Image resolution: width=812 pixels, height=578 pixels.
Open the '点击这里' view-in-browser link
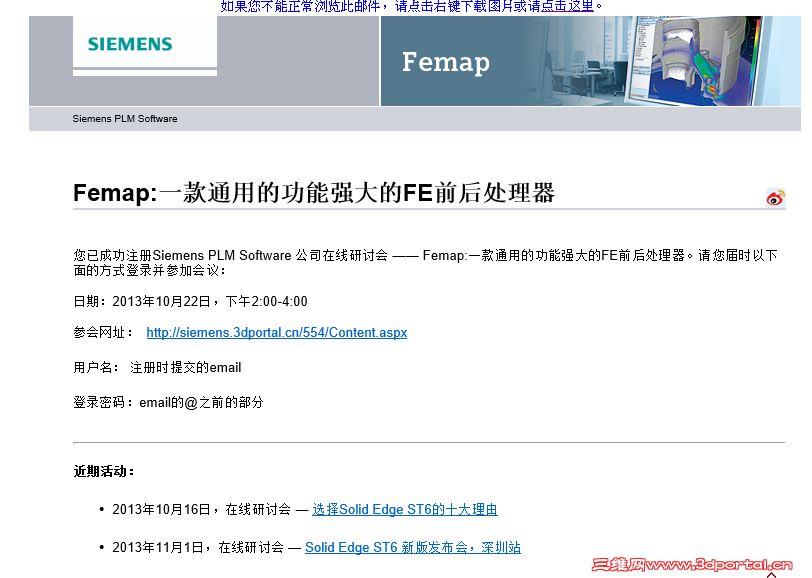tap(567, 6)
